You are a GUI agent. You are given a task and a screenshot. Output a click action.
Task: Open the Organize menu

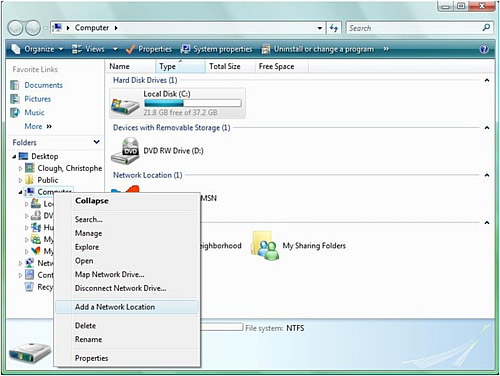pos(37,49)
